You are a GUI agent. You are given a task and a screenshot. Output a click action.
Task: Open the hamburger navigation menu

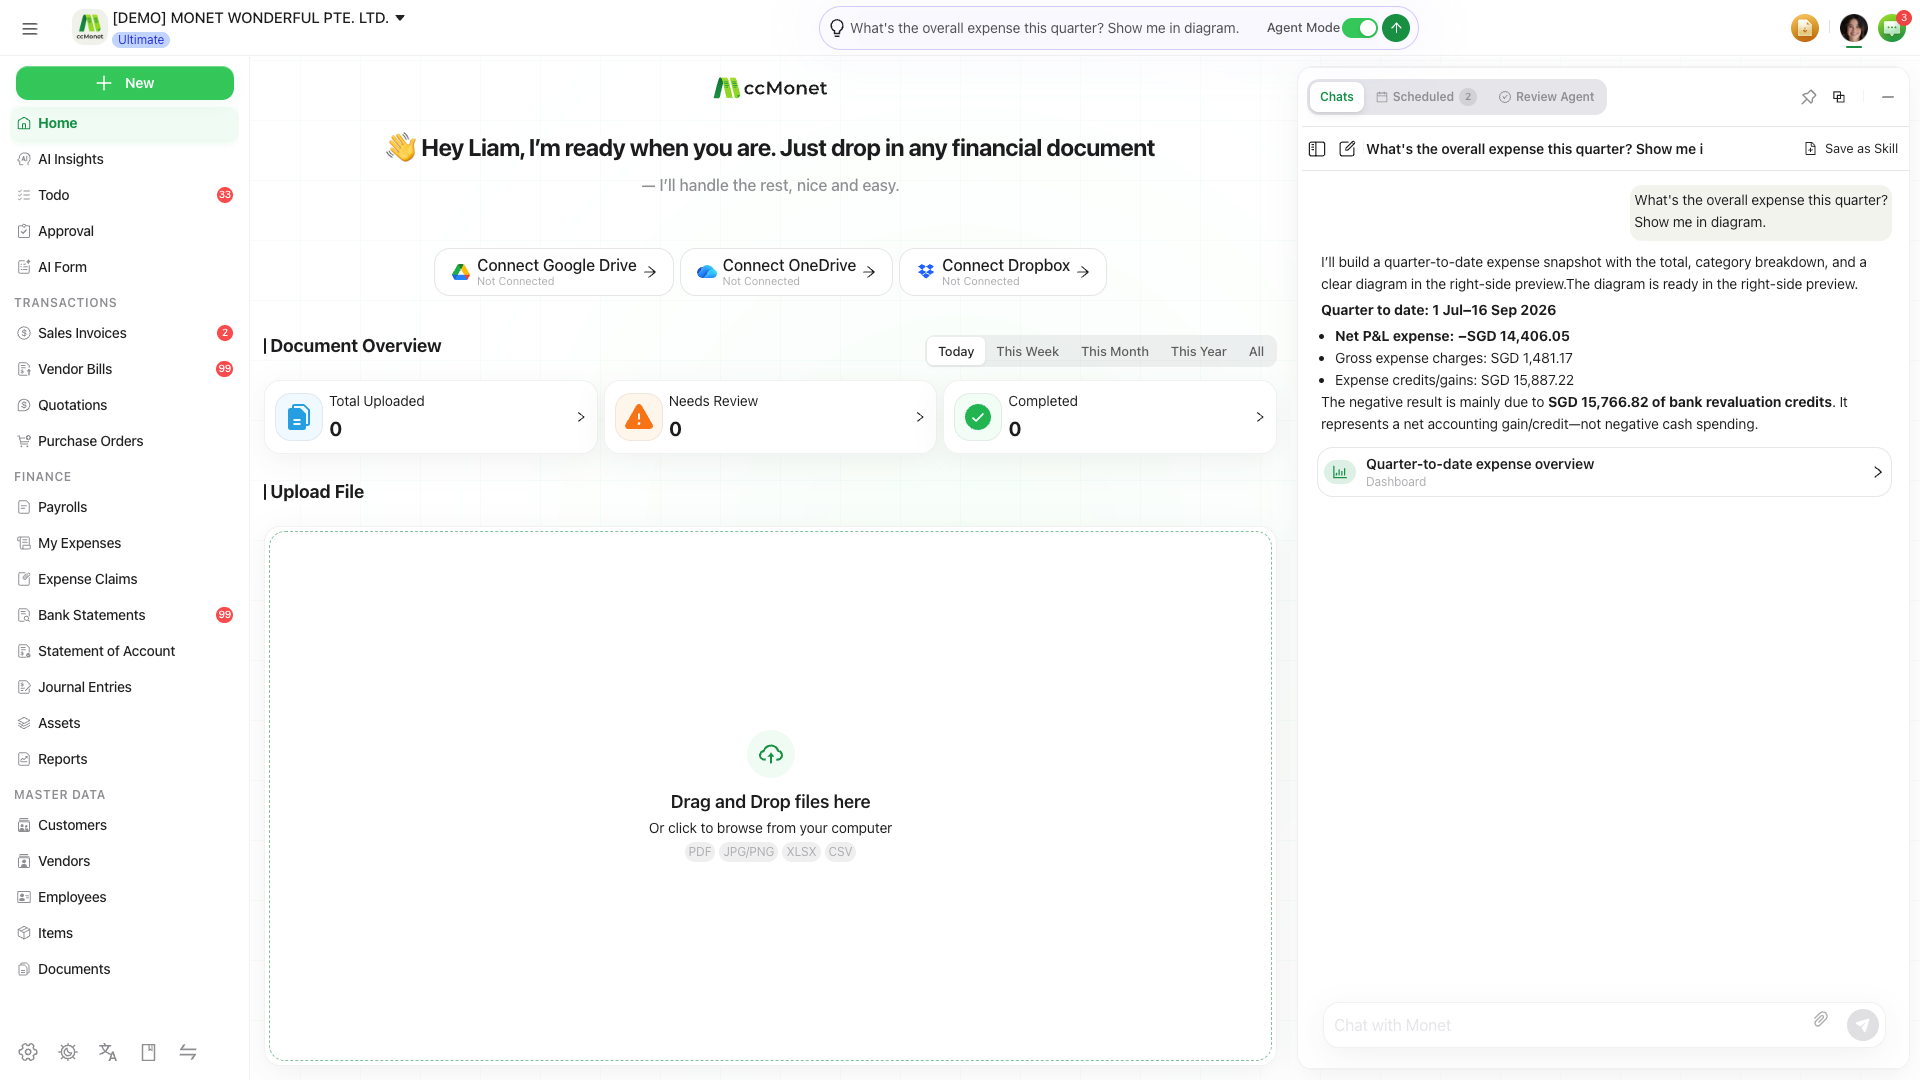[30, 29]
